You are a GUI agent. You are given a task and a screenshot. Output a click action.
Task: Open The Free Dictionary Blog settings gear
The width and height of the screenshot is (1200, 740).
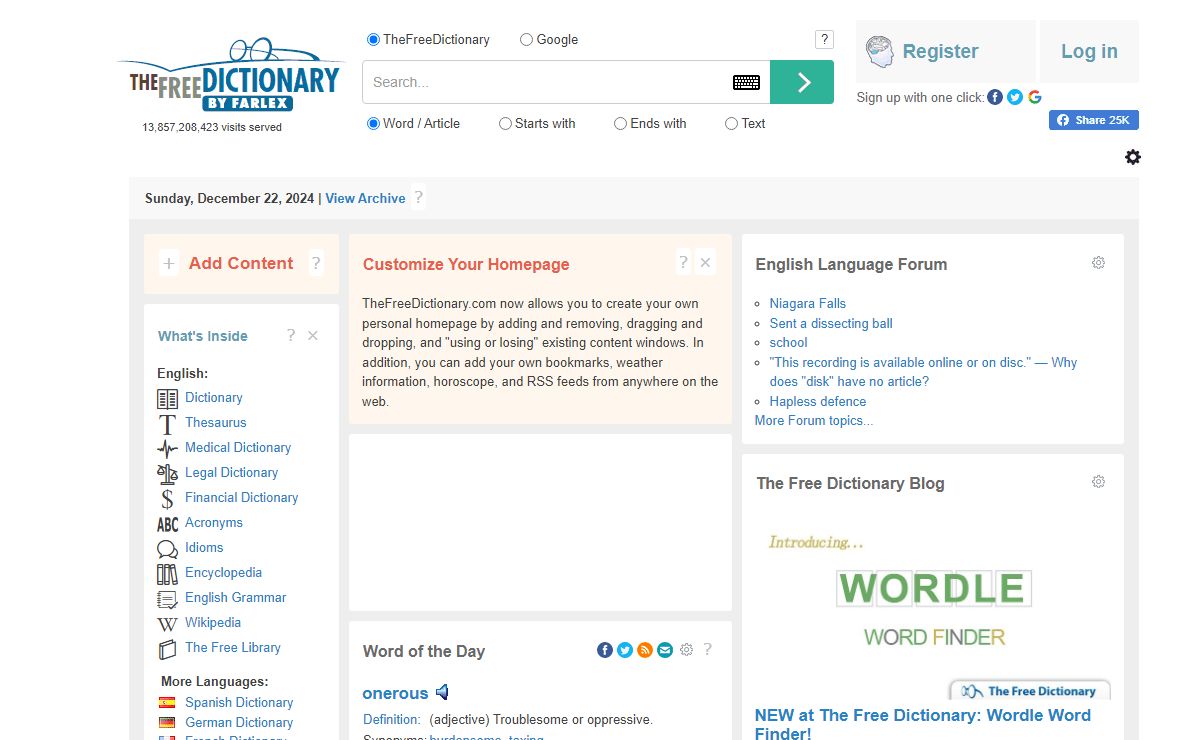(x=1098, y=482)
